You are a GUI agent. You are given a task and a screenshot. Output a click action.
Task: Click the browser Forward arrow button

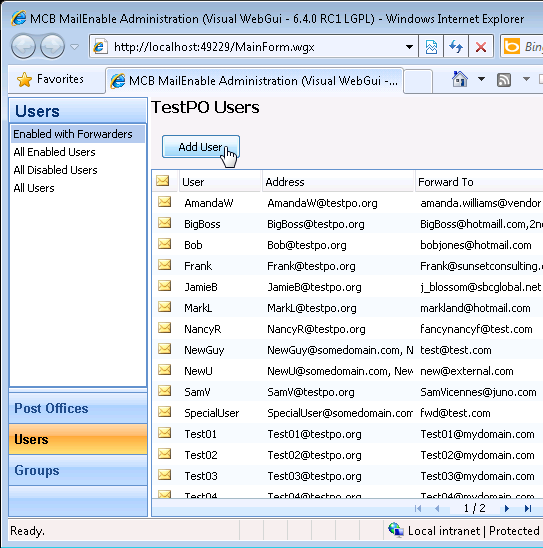(x=52, y=46)
